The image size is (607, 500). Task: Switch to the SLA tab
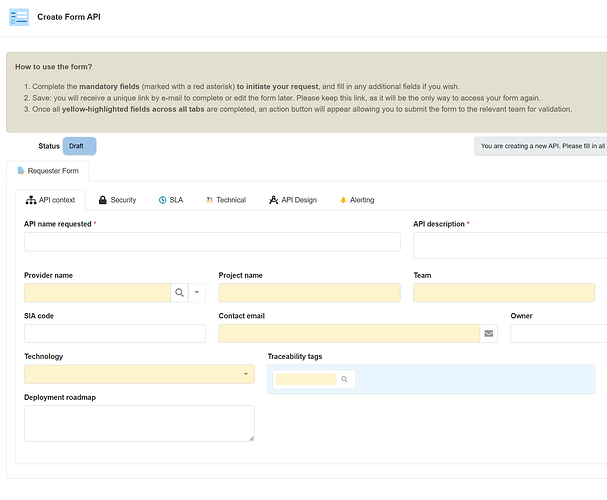(x=170, y=200)
